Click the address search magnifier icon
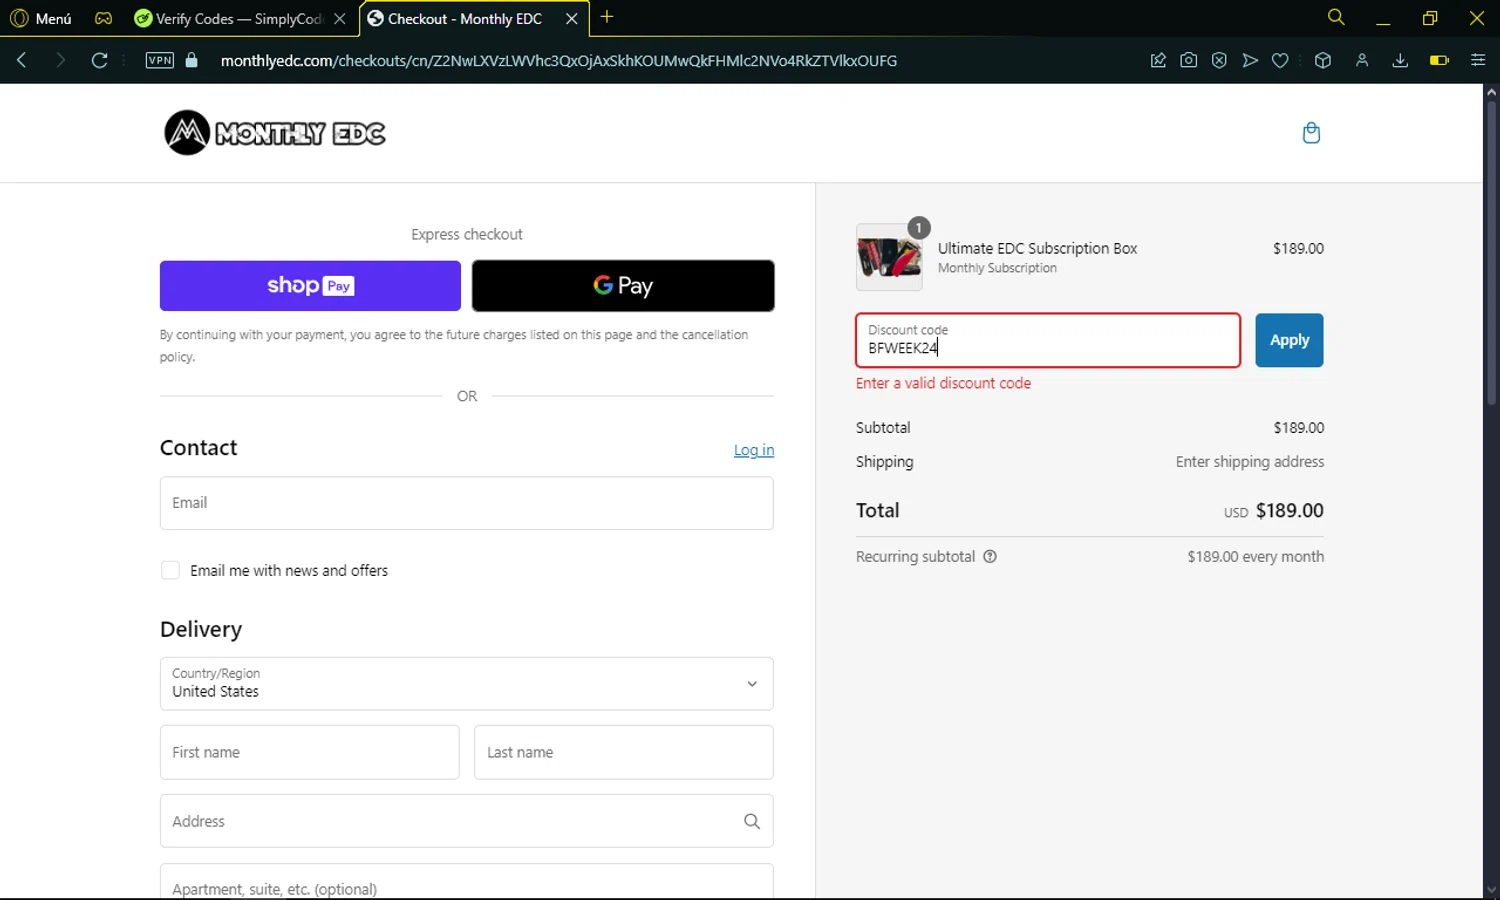 click(x=752, y=821)
